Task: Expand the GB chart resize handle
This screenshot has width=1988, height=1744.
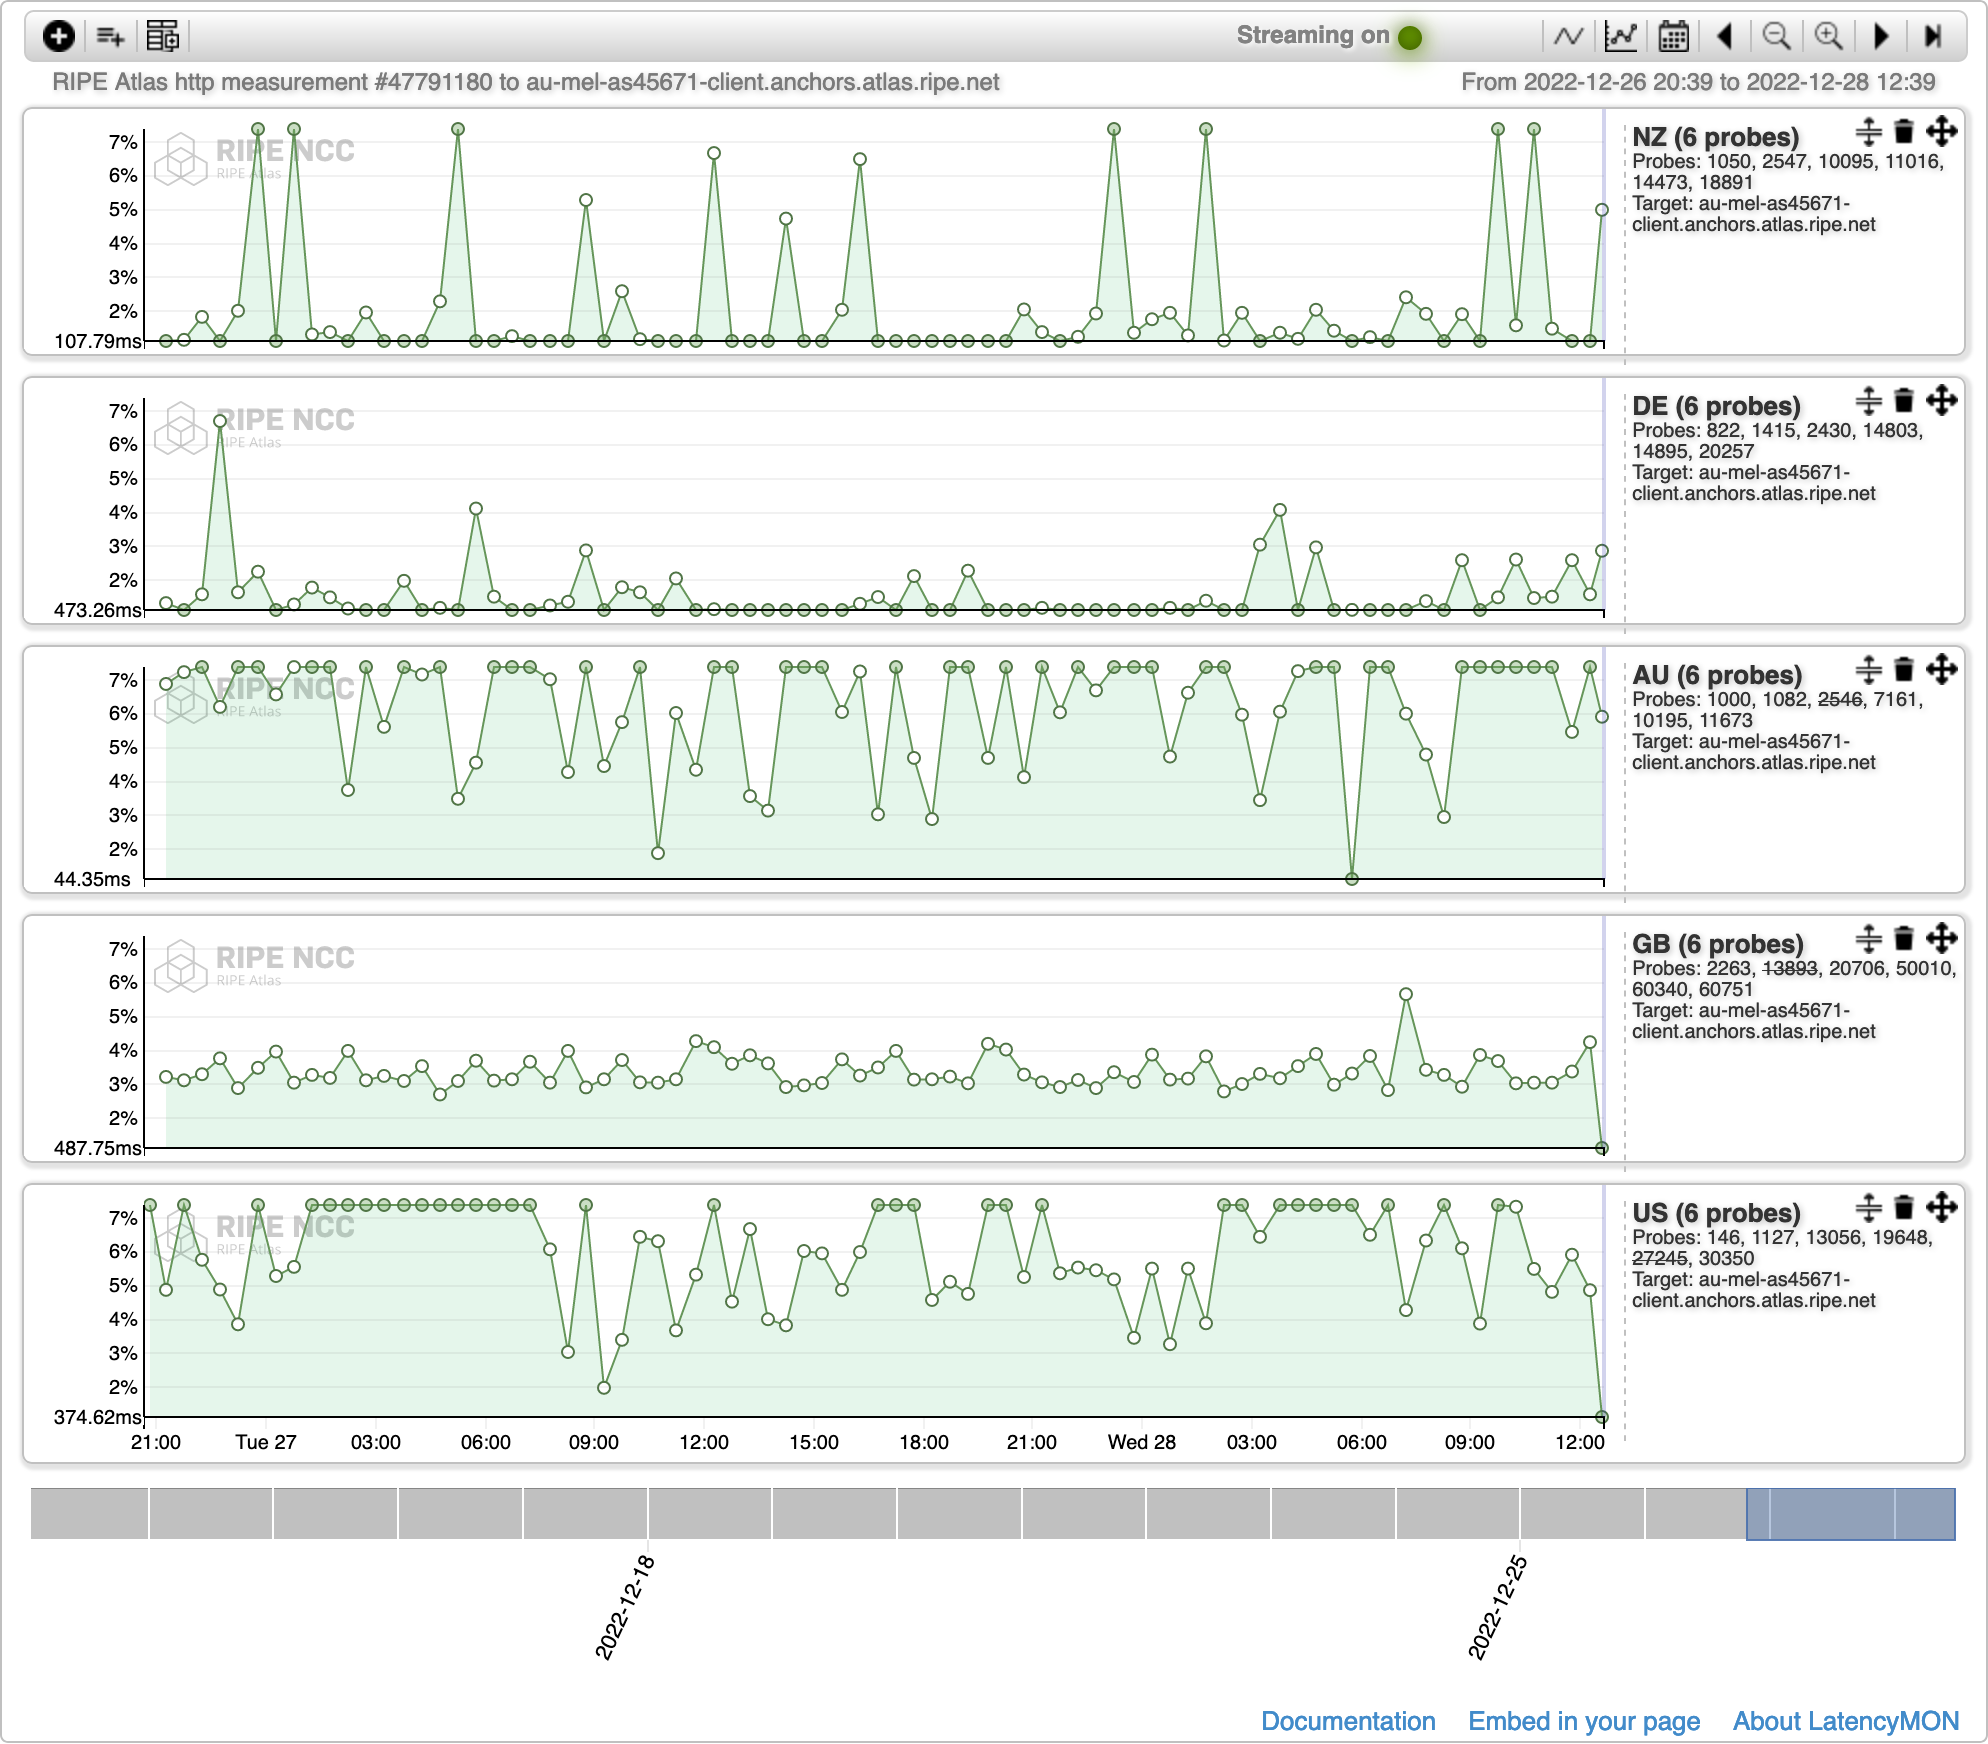Action: tap(1867, 938)
